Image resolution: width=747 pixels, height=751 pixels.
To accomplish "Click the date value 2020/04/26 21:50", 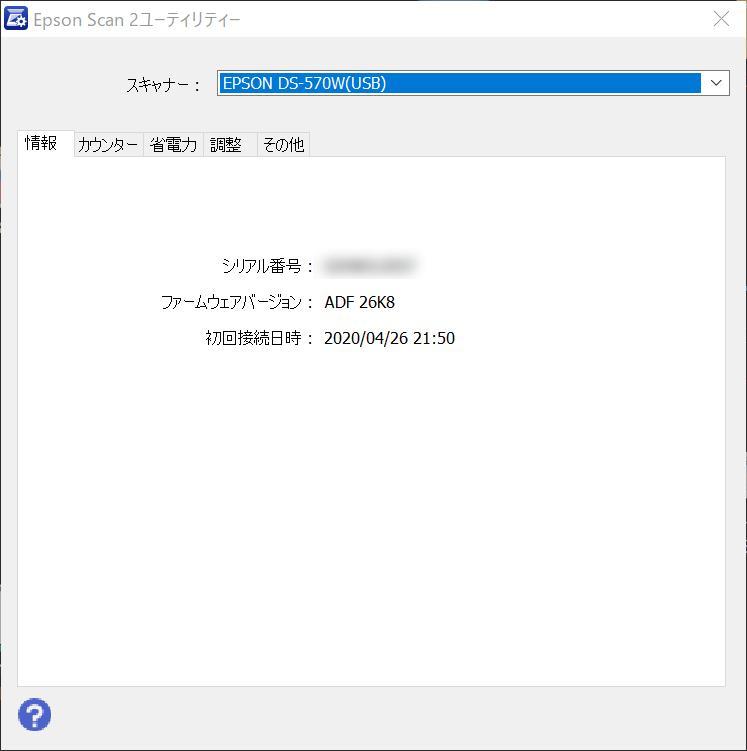I will [x=389, y=338].
